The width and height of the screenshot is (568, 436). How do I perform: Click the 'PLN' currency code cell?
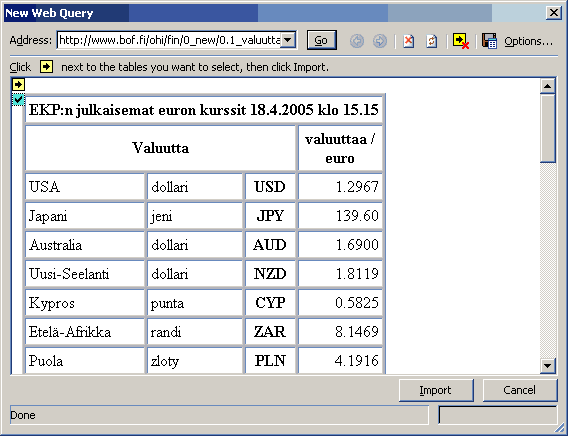270,360
